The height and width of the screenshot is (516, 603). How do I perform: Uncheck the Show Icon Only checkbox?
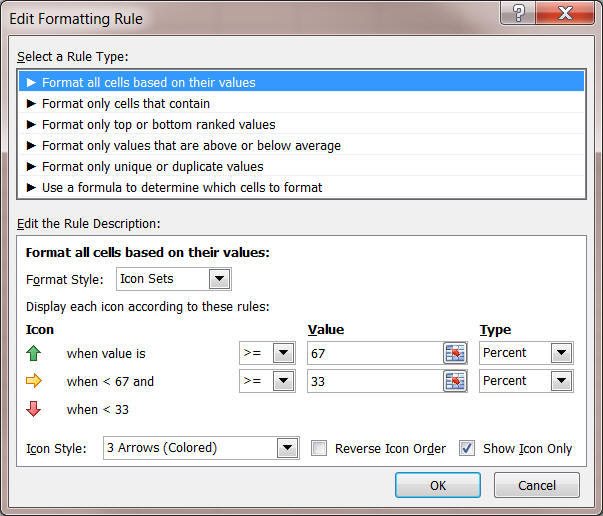tap(467, 448)
